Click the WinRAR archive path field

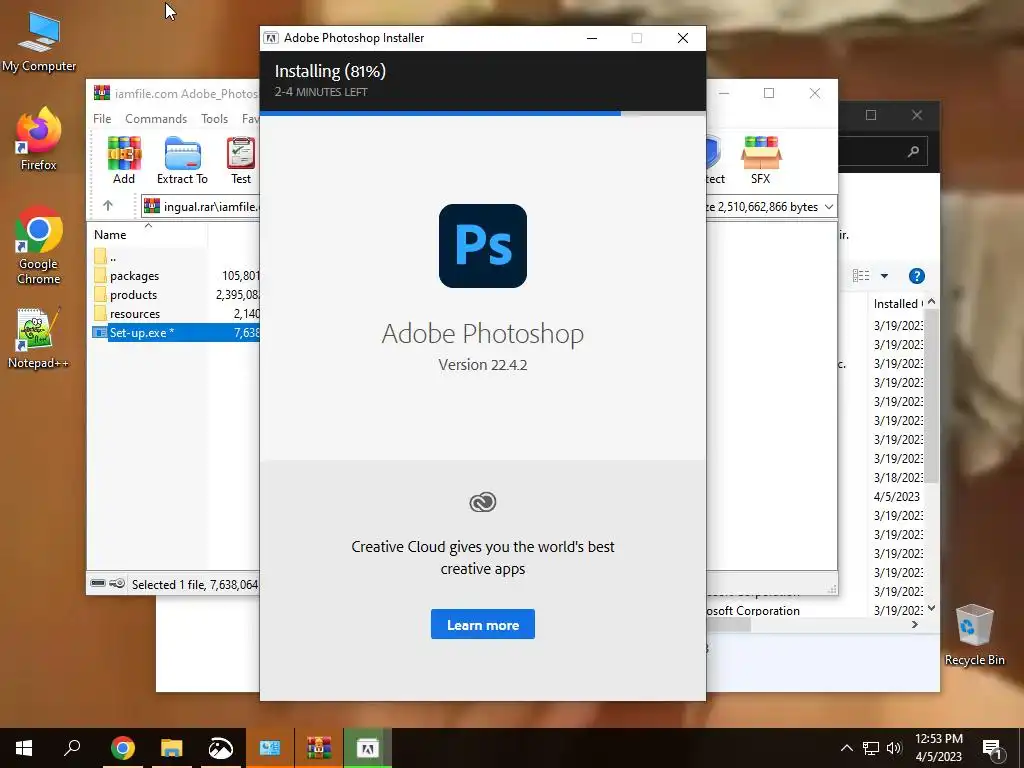coord(201,206)
